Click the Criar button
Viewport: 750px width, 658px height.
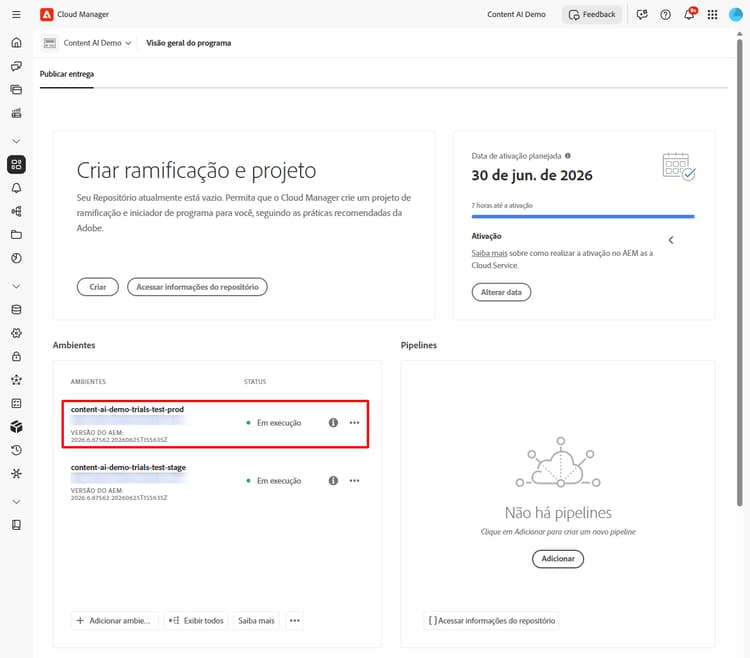tap(98, 287)
